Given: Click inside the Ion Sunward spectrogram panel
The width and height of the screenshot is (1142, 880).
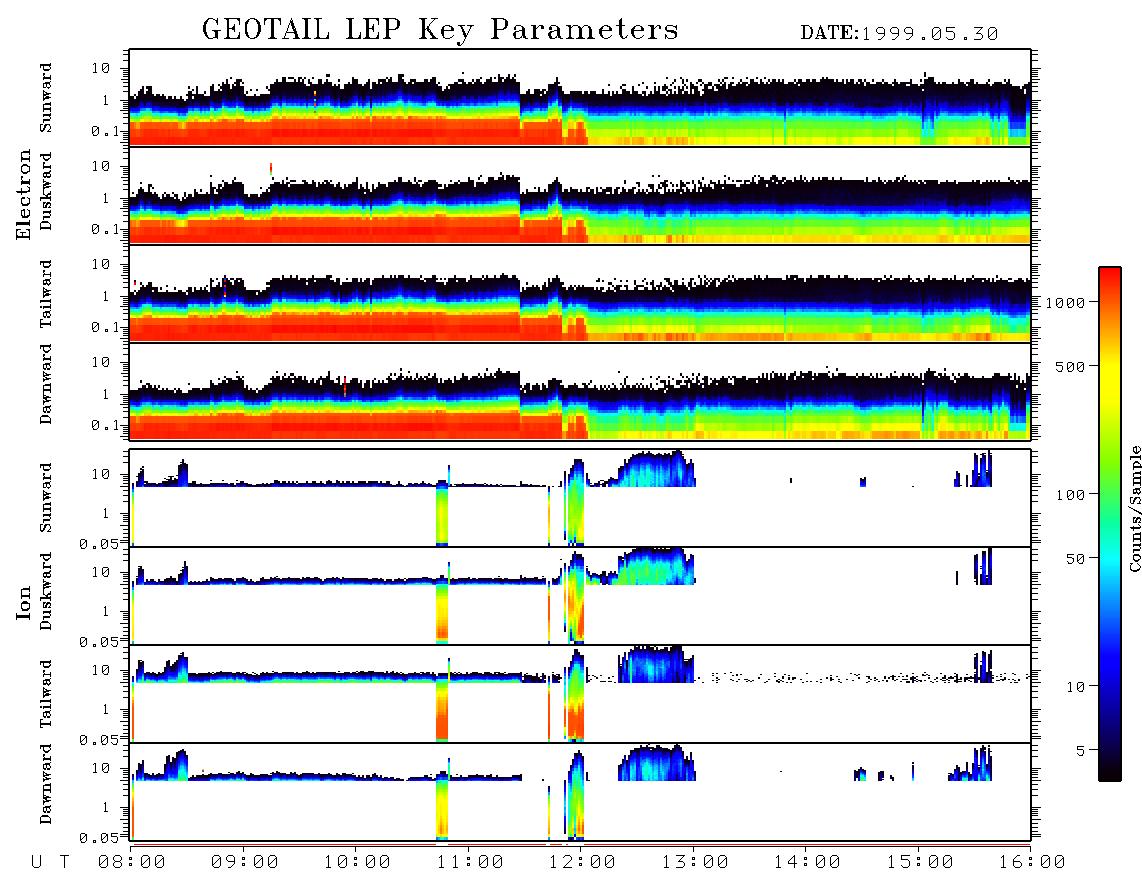Looking at the screenshot, I should [580, 498].
